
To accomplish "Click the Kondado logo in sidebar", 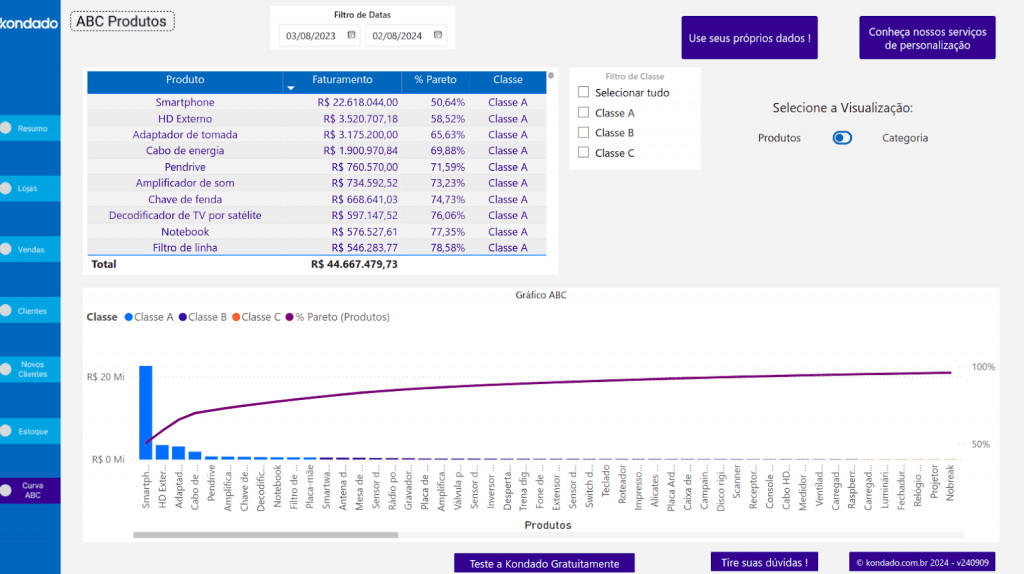I will tap(29, 23).
